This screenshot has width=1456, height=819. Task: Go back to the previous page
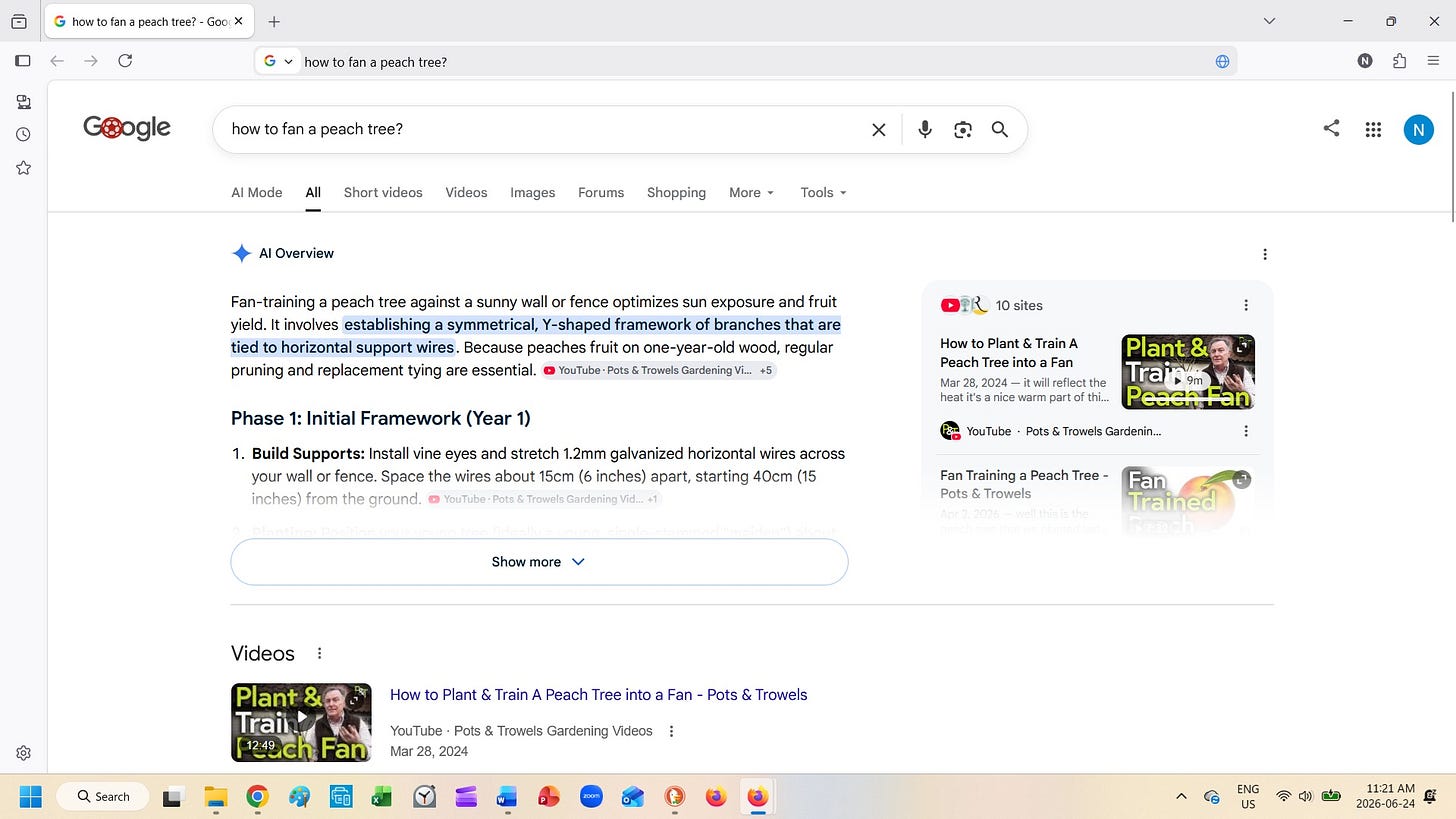(57, 61)
